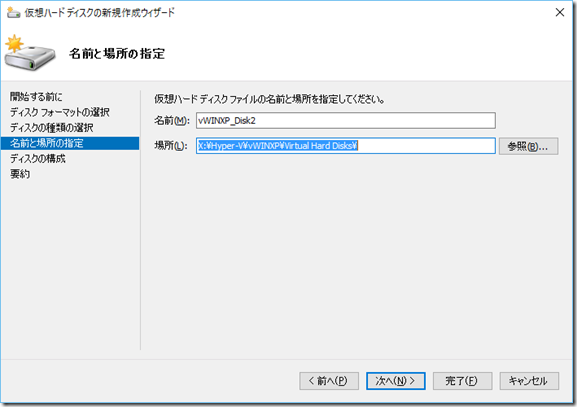Screen dimensions: 577x407
Task: Click the 名前 field containing vWINXP_Disk2
Action: (346, 121)
